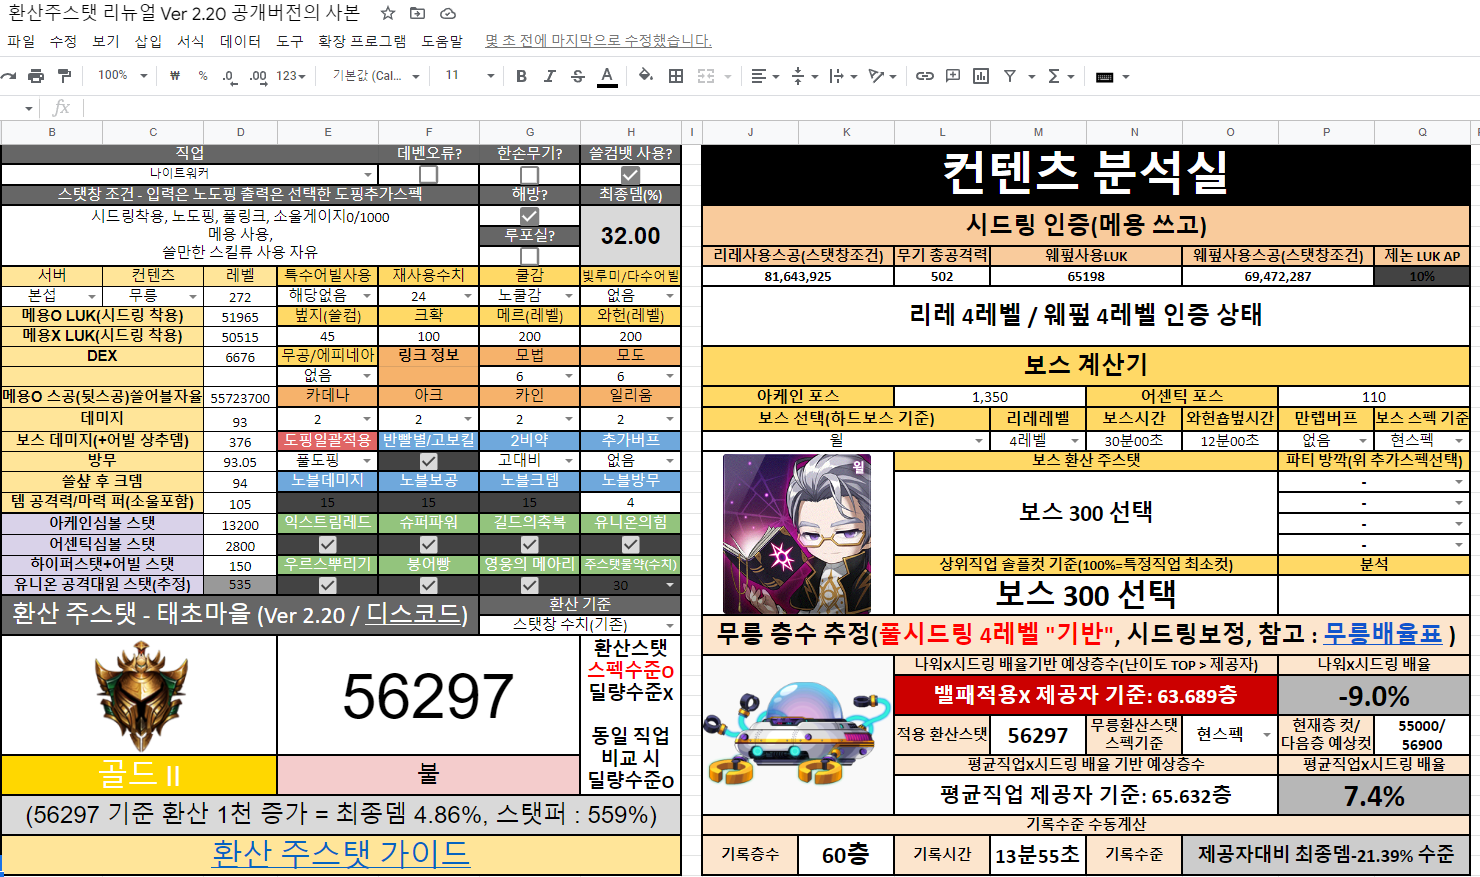
Task: Open the zoom 100% dropdown
Action: [x=123, y=76]
